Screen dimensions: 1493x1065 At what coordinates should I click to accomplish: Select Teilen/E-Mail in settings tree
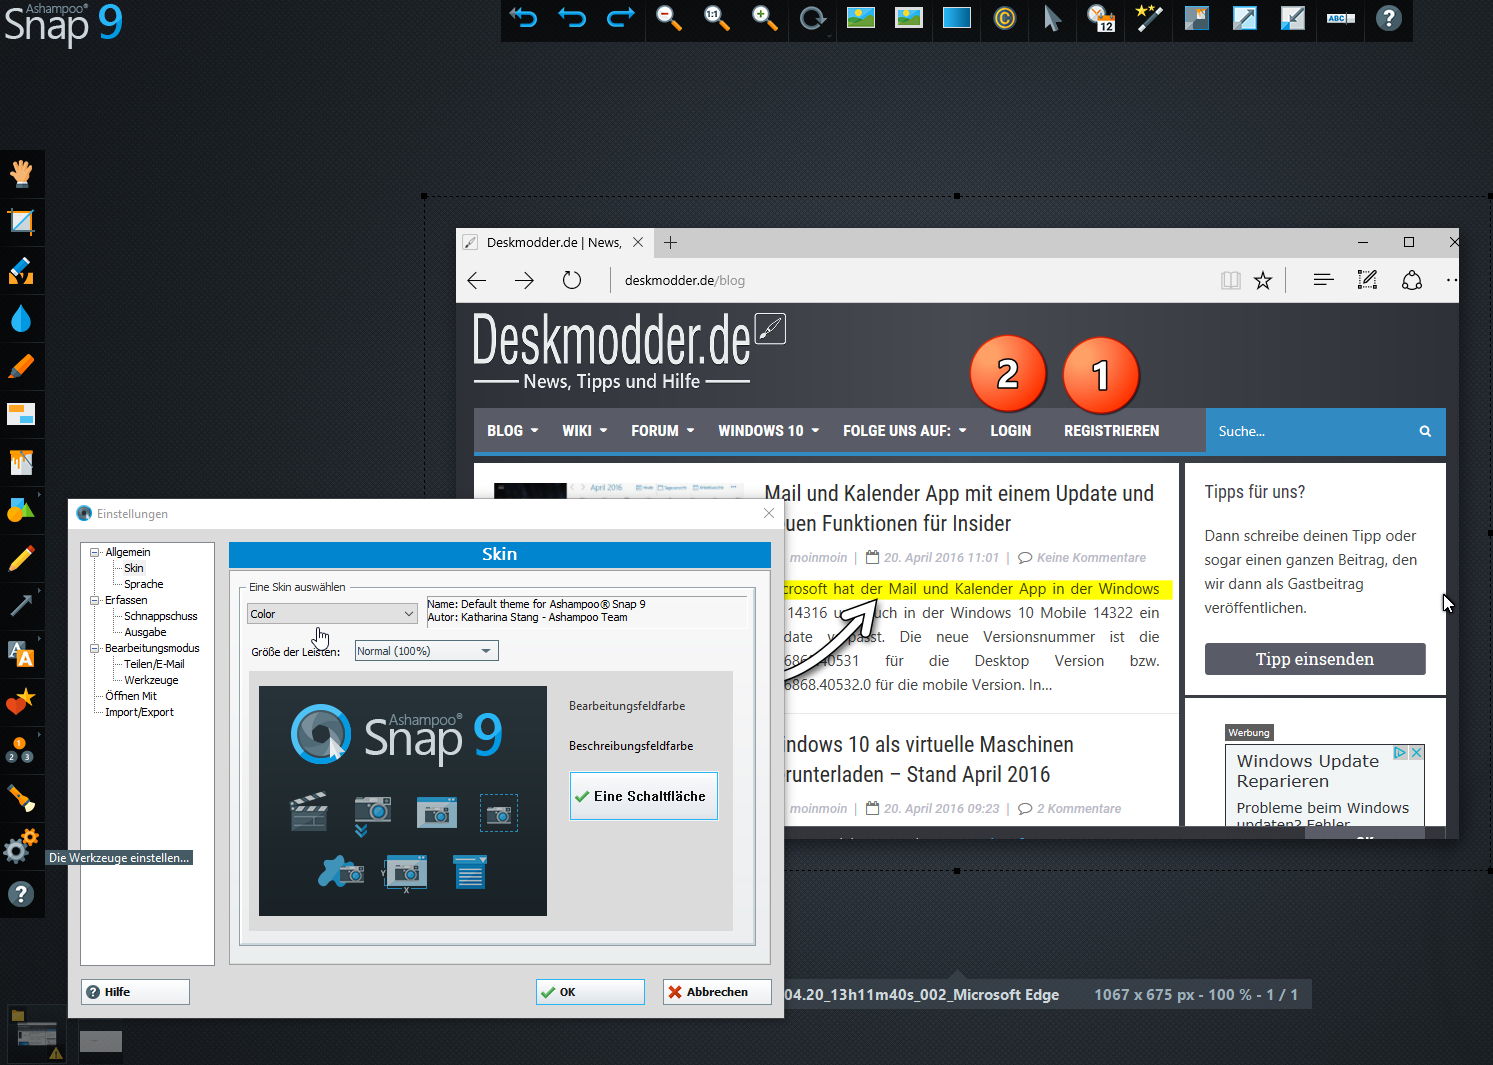[x=154, y=664]
